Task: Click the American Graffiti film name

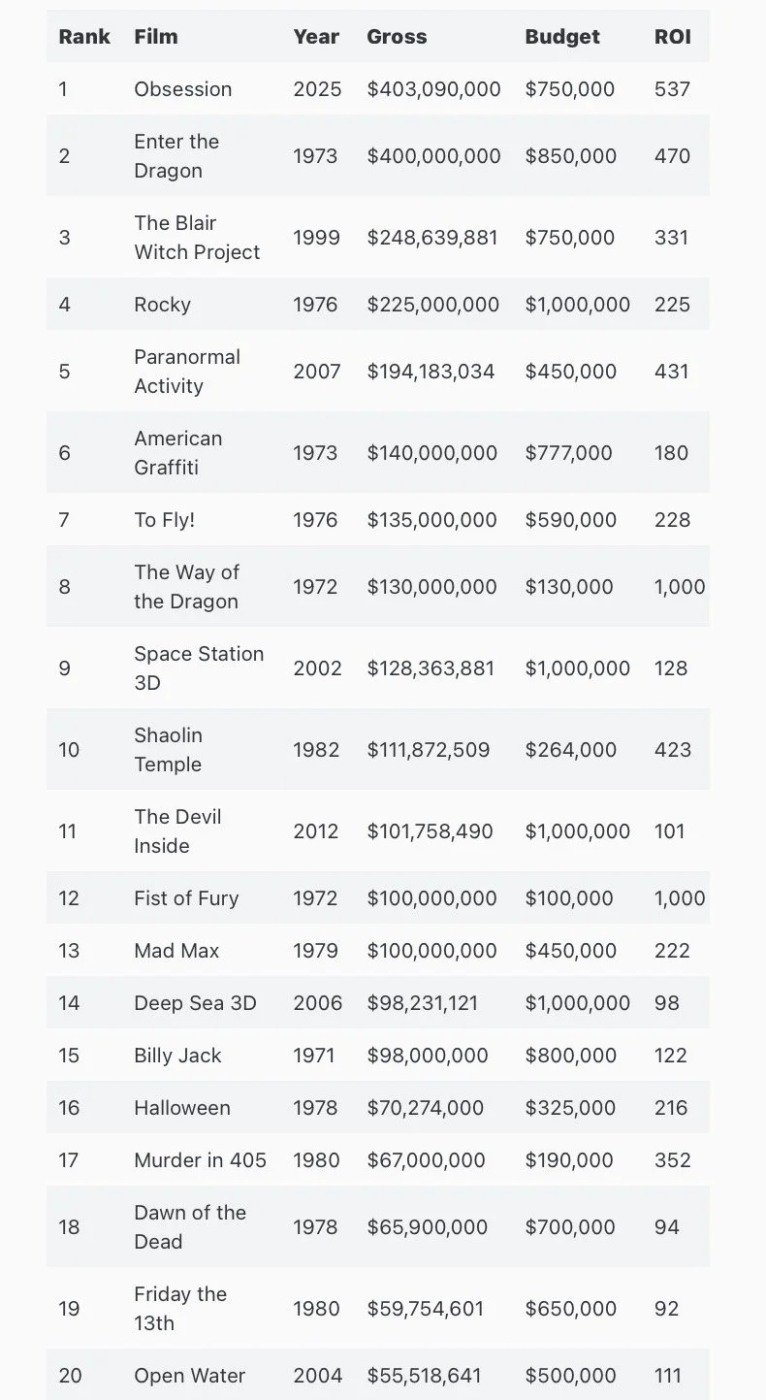Action: pyautogui.click(x=178, y=453)
